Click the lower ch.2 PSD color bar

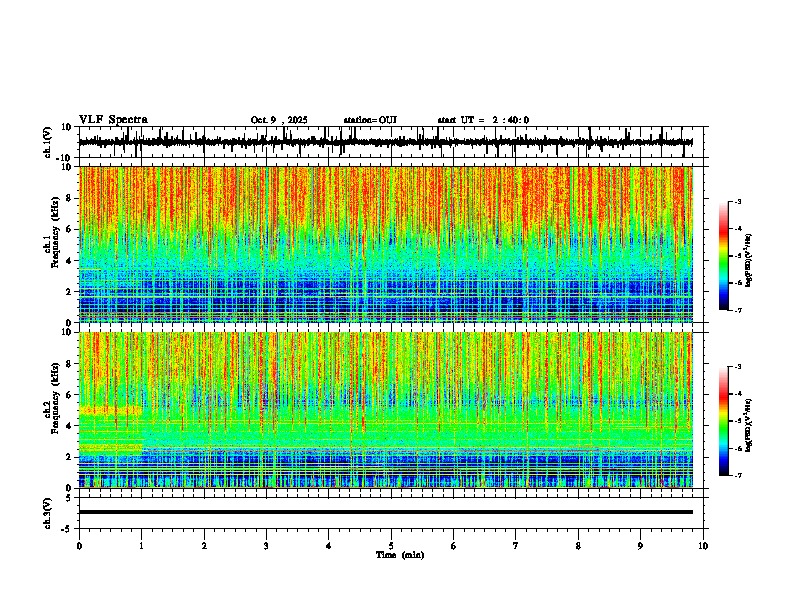[x=724, y=421]
